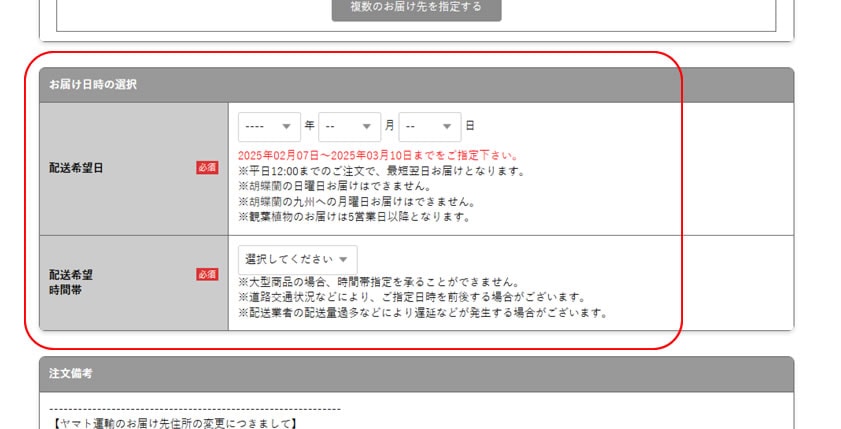Expand the month dropdown before 月
The width and height of the screenshot is (841, 429).
tap(349, 126)
